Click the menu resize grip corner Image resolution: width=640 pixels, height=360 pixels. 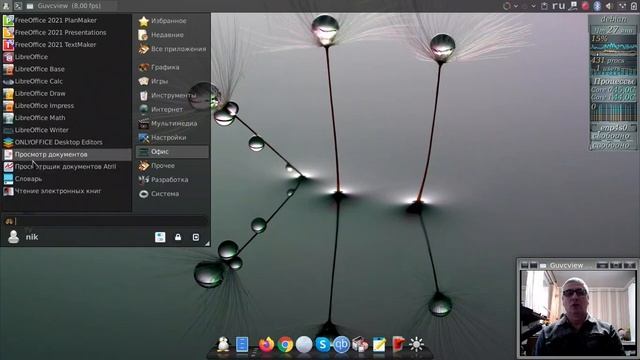click(x=207, y=243)
